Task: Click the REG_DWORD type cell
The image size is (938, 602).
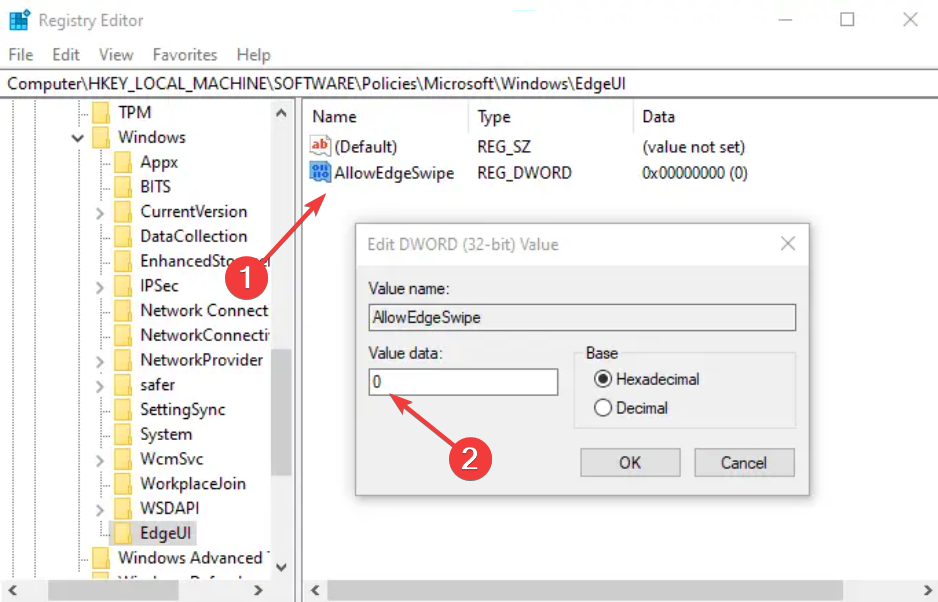Action: (x=525, y=173)
